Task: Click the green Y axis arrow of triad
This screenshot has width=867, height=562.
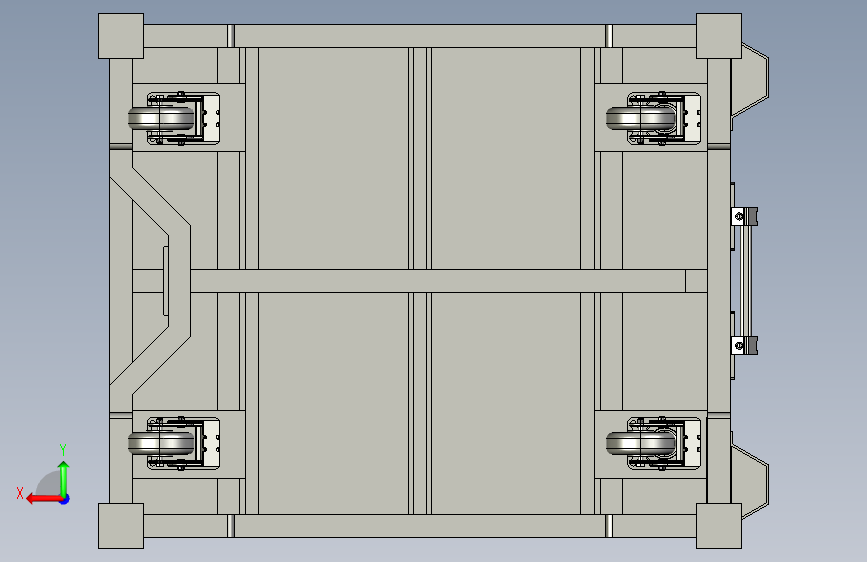Action: pyautogui.click(x=64, y=479)
